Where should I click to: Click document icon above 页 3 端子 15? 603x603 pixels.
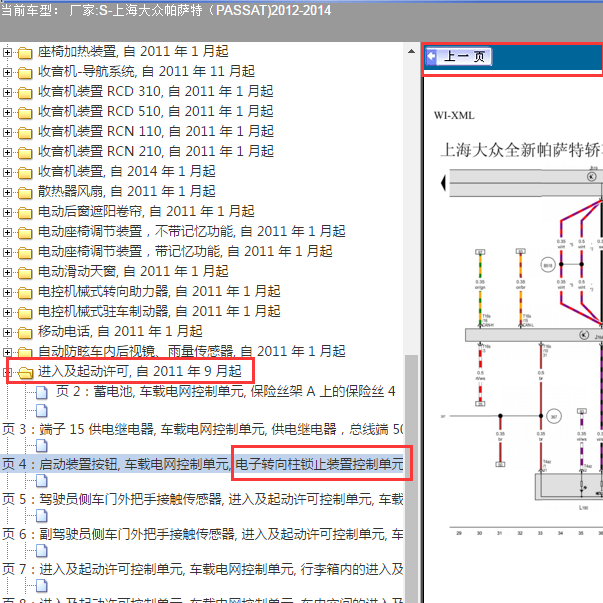click(42, 411)
